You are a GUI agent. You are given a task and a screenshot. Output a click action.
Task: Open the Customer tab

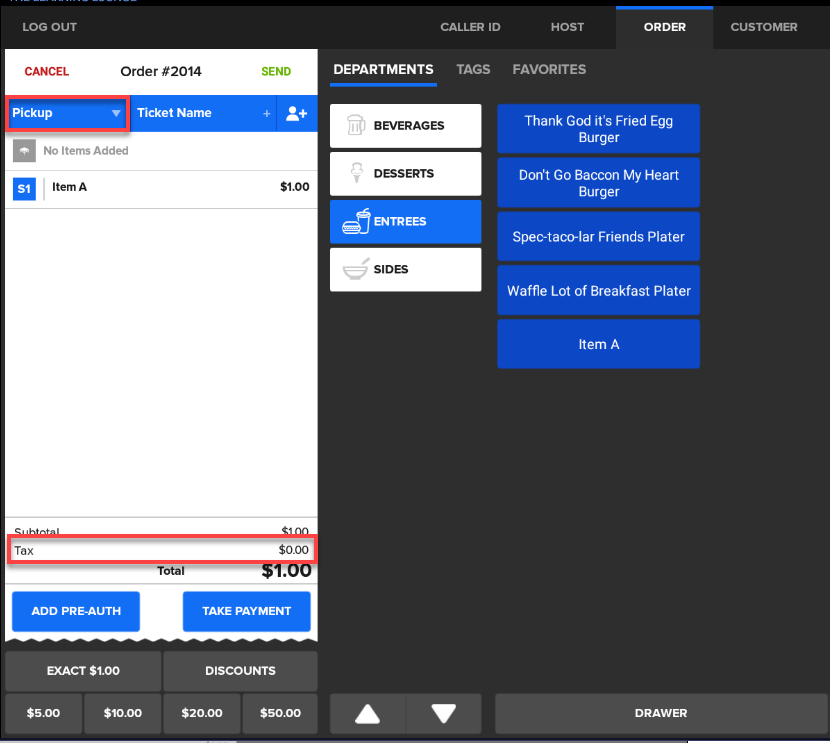[764, 27]
